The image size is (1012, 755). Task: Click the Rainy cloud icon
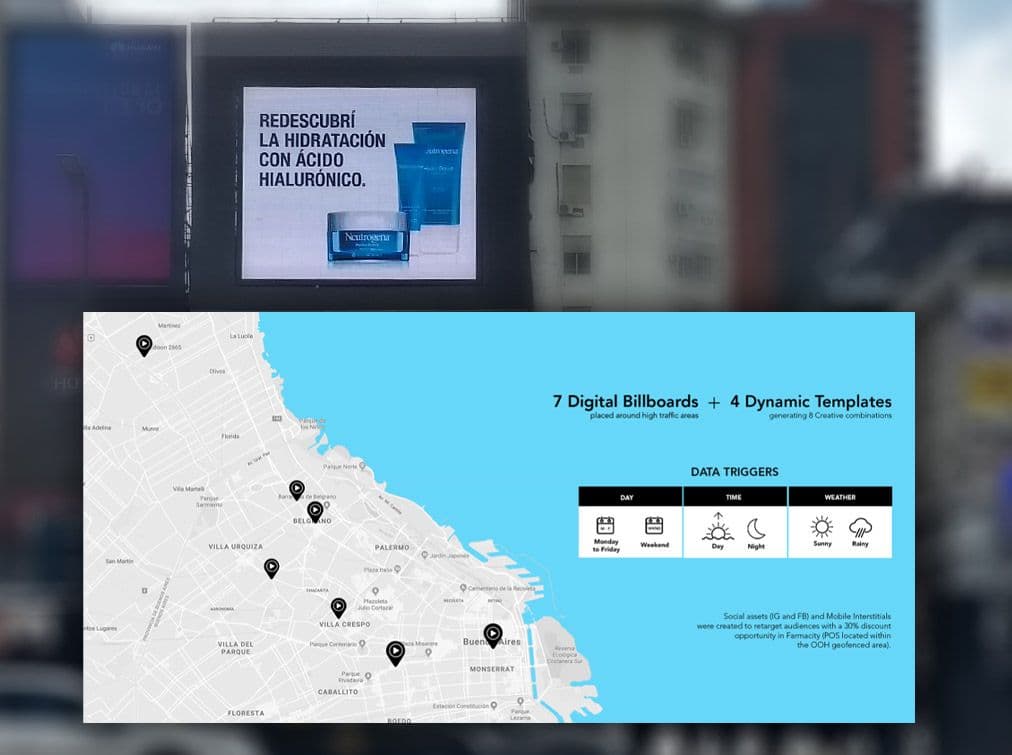tap(860, 528)
